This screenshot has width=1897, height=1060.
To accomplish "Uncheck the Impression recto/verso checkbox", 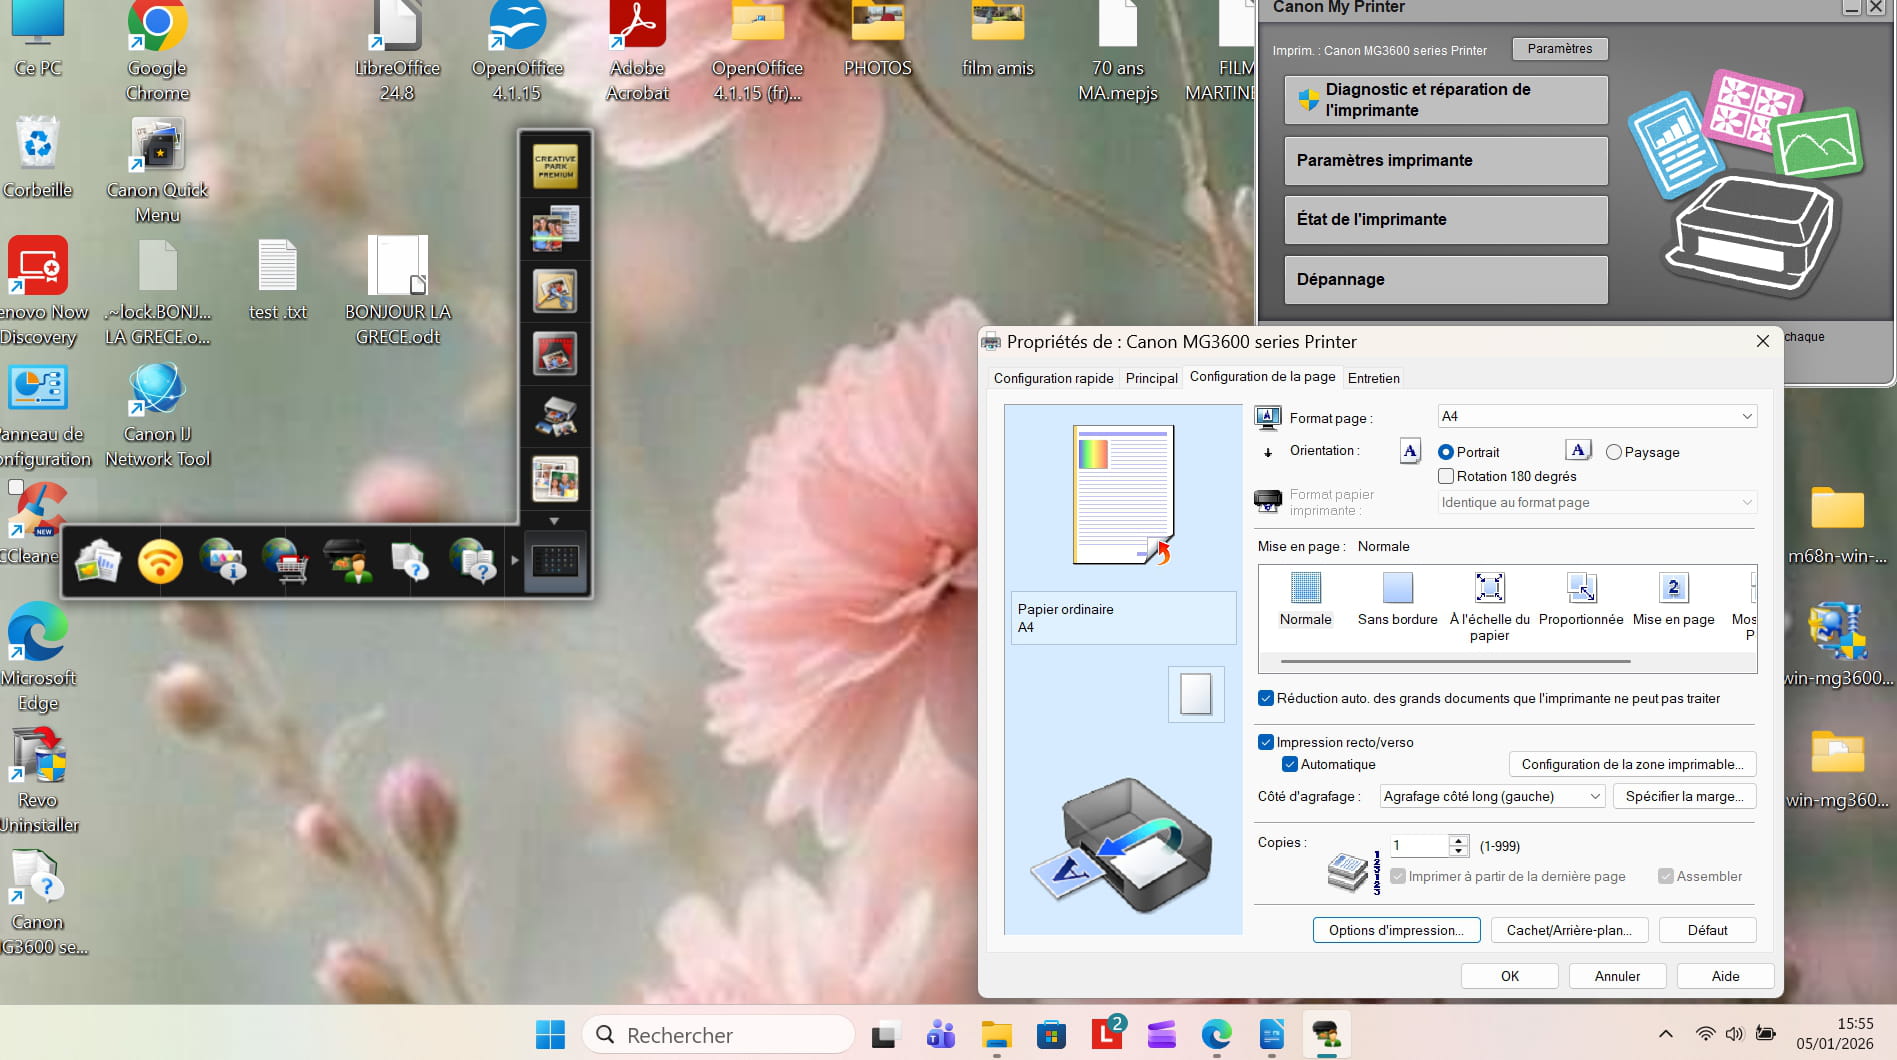I will coord(1266,742).
